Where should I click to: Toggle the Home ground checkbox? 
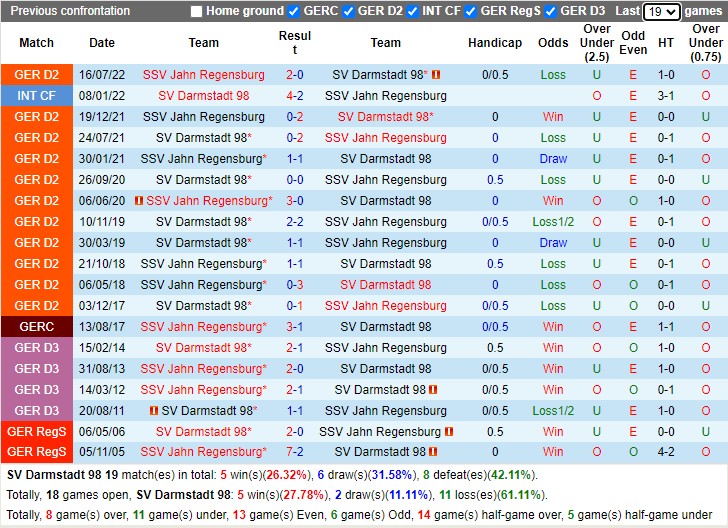point(196,11)
